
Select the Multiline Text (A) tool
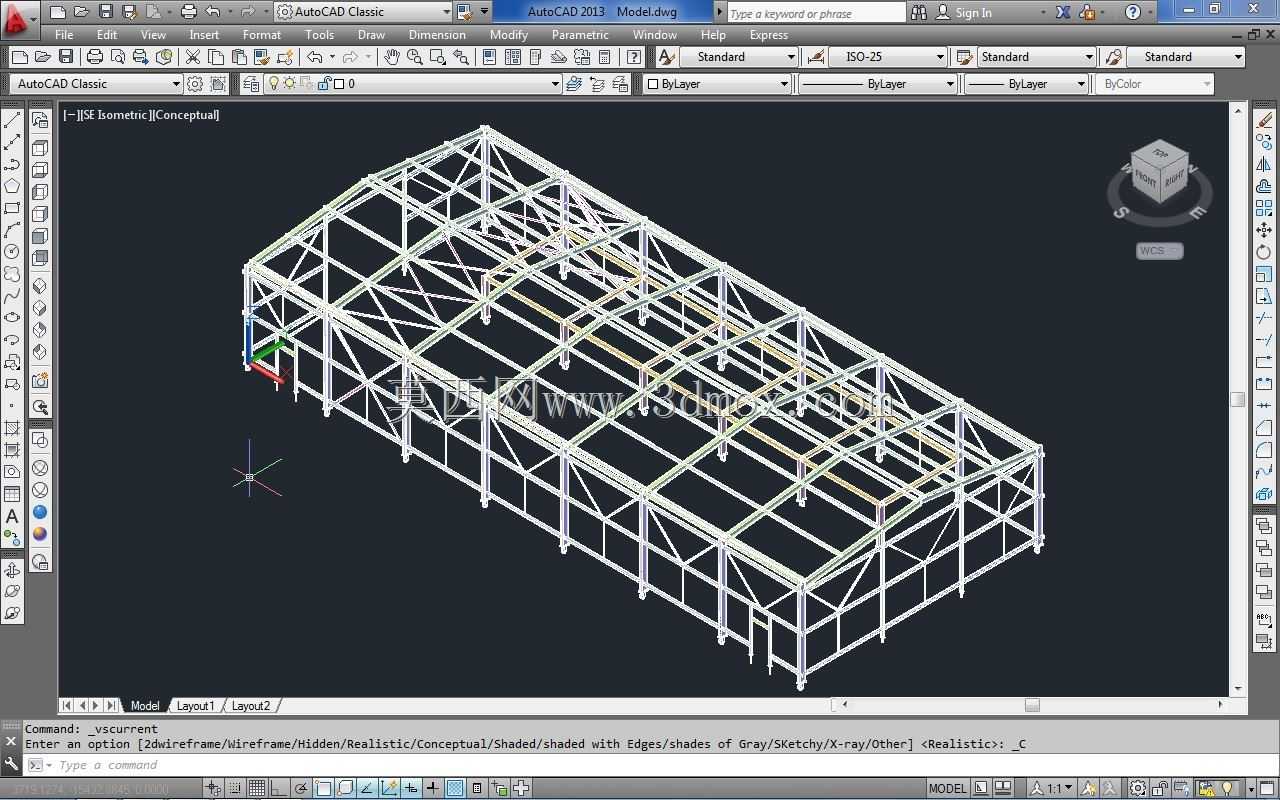click(x=12, y=516)
